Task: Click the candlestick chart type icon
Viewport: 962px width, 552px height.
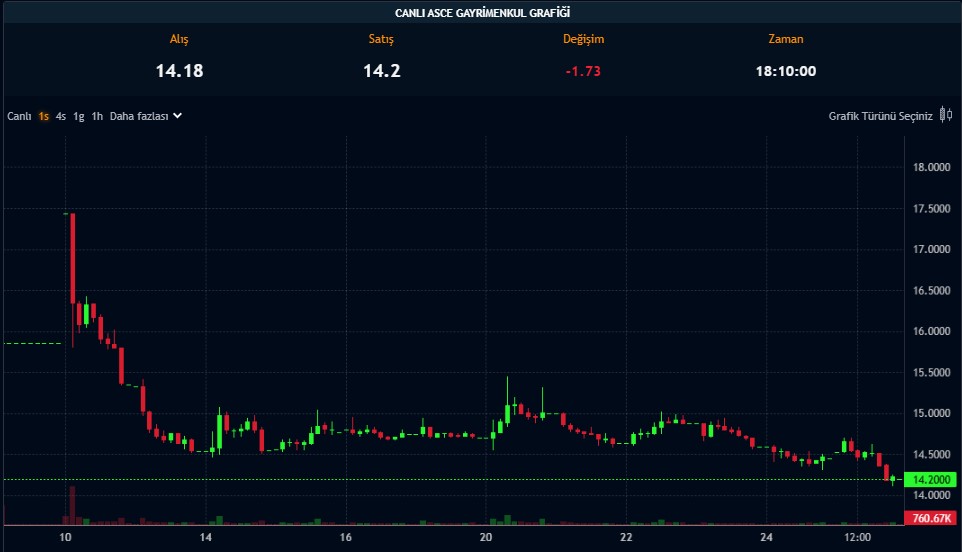Action: 945,116
